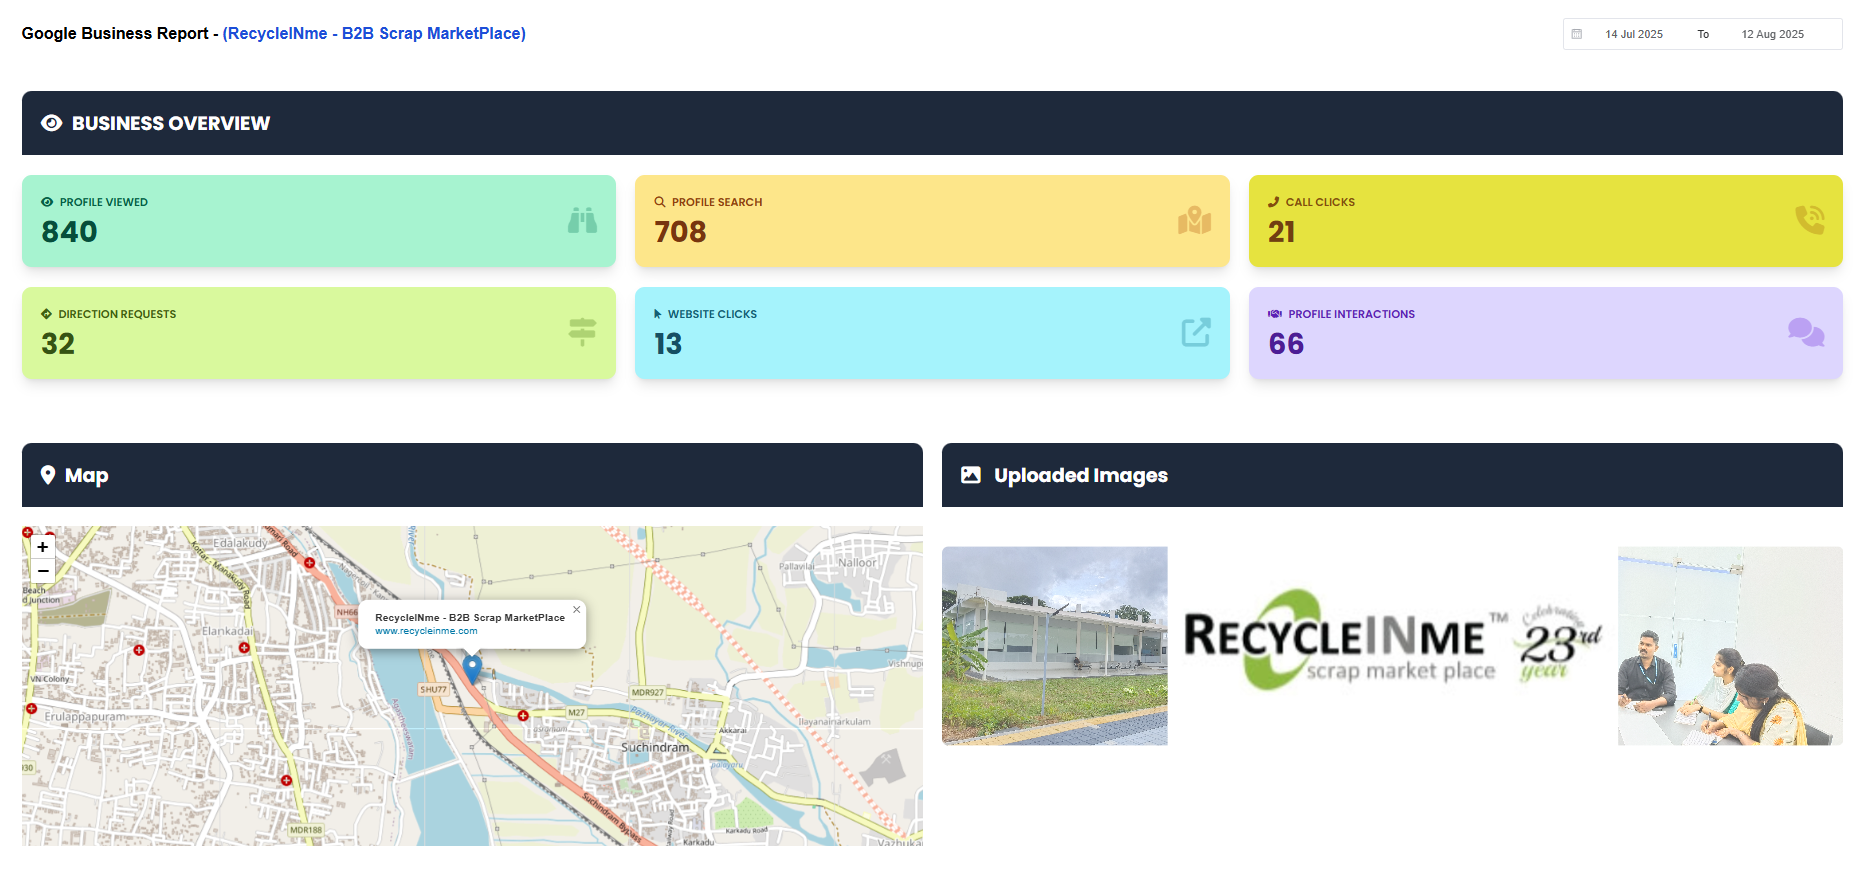Click the small eye icon next to Profile Viewed label
The height and width of the screenshot is (872, 1867).
coord(47,202)
